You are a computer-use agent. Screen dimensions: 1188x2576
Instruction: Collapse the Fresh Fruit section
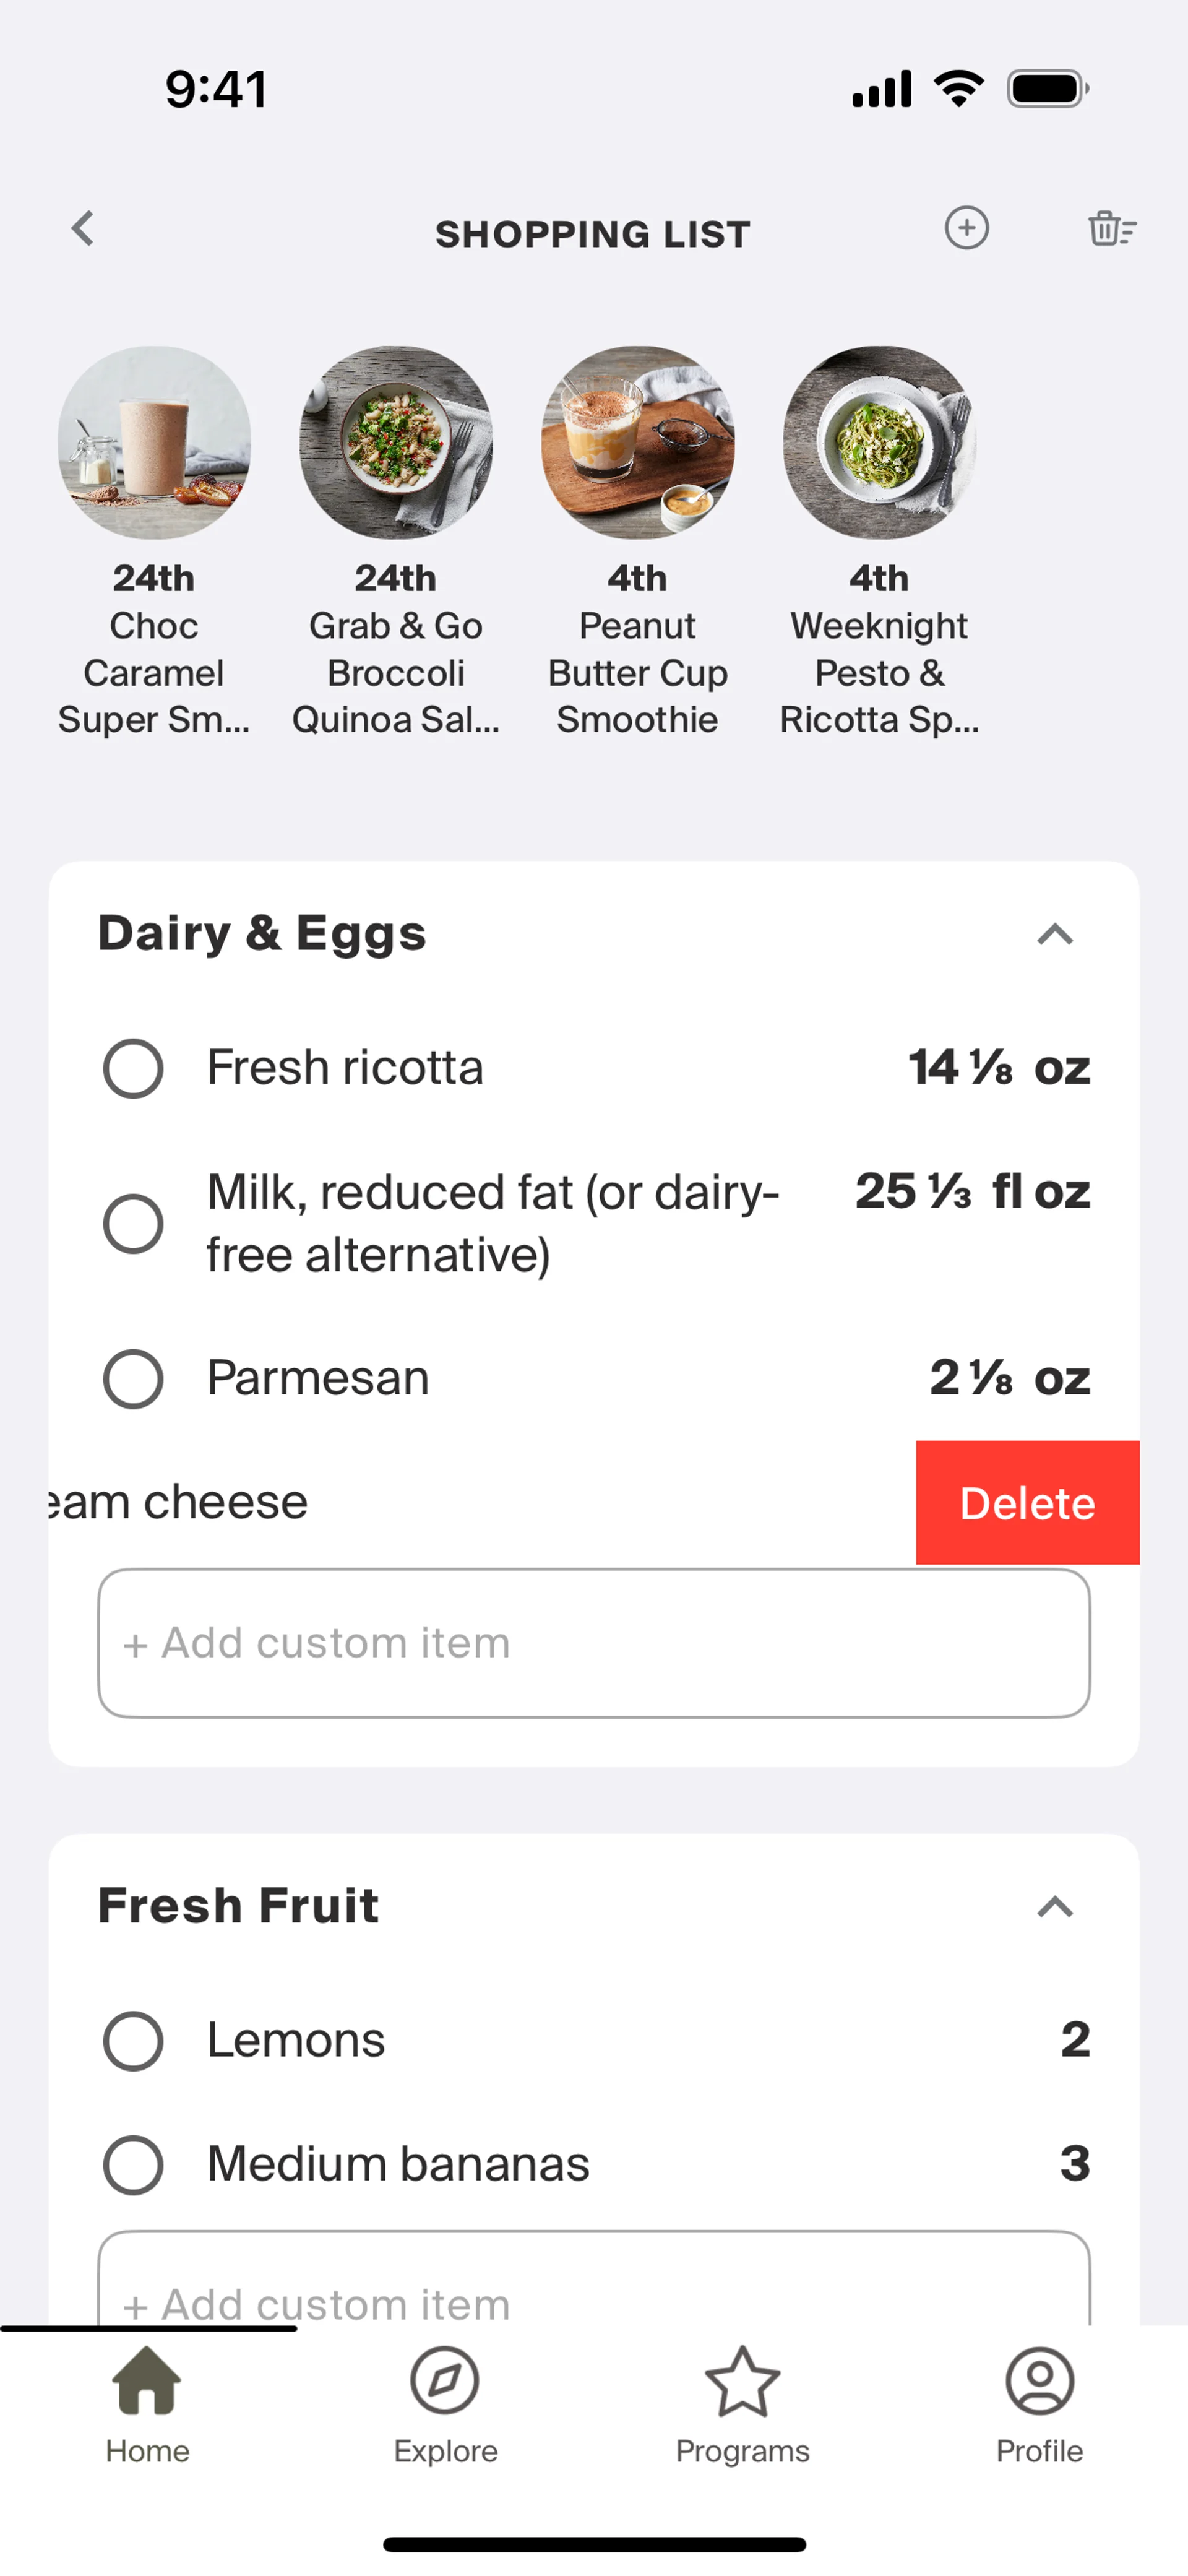pyautogui.click(x=1054, y=1907)
